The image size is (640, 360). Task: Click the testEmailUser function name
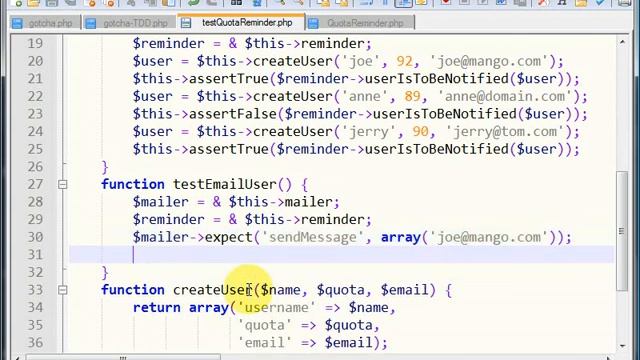(225, 184)
